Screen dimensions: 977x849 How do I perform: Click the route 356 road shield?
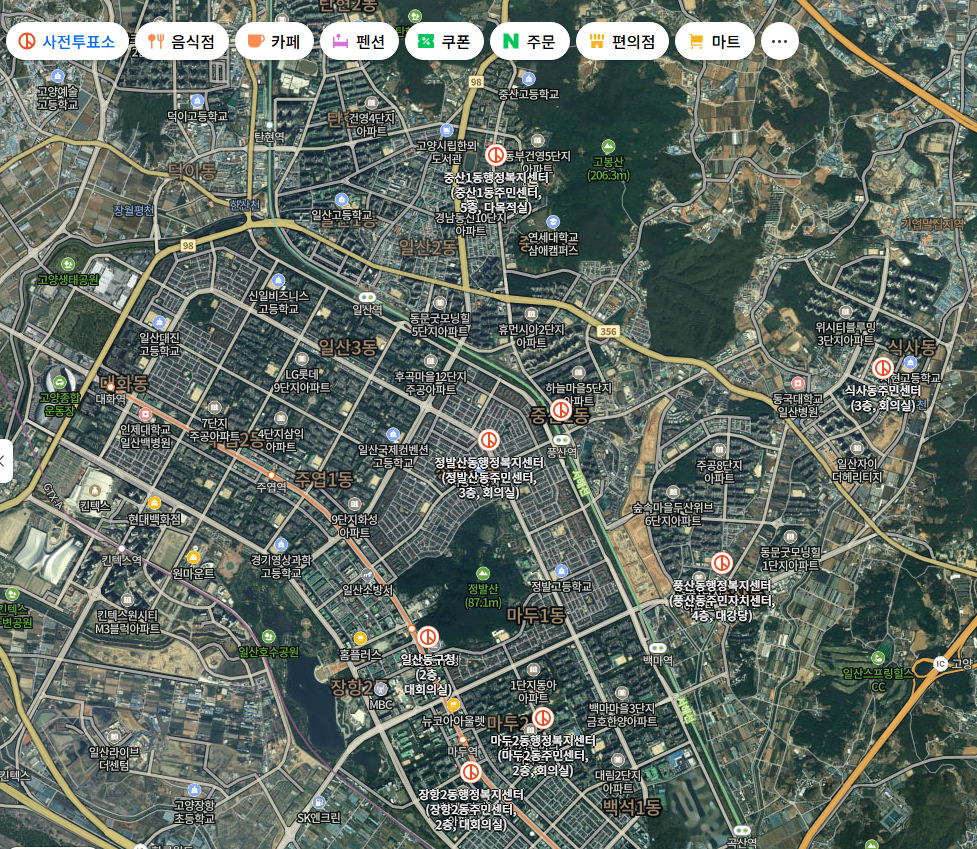(x=608, y=331)
